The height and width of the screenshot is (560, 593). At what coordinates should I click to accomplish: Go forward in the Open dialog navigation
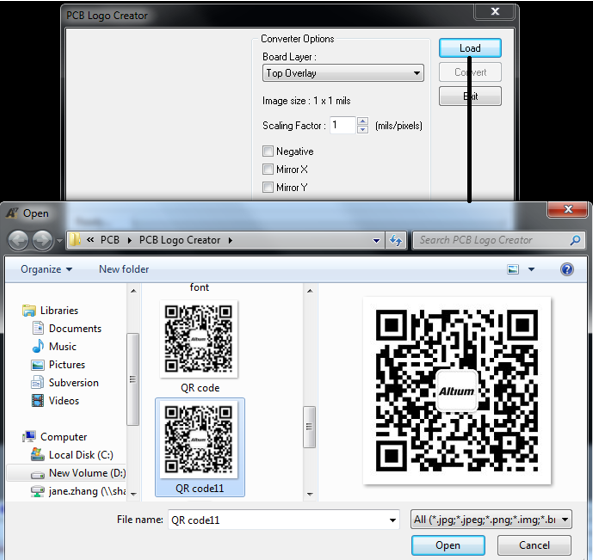pyautogui.click(x=42, y=240)
